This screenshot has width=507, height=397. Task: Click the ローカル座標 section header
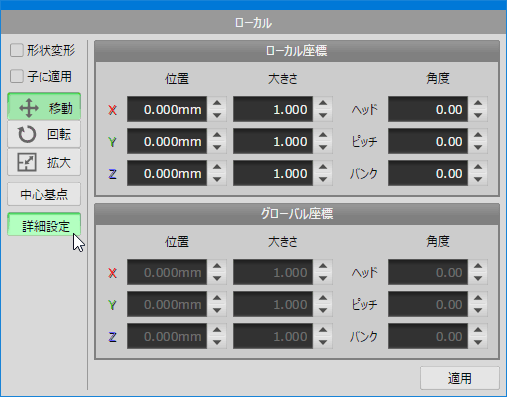click(297, 51)
